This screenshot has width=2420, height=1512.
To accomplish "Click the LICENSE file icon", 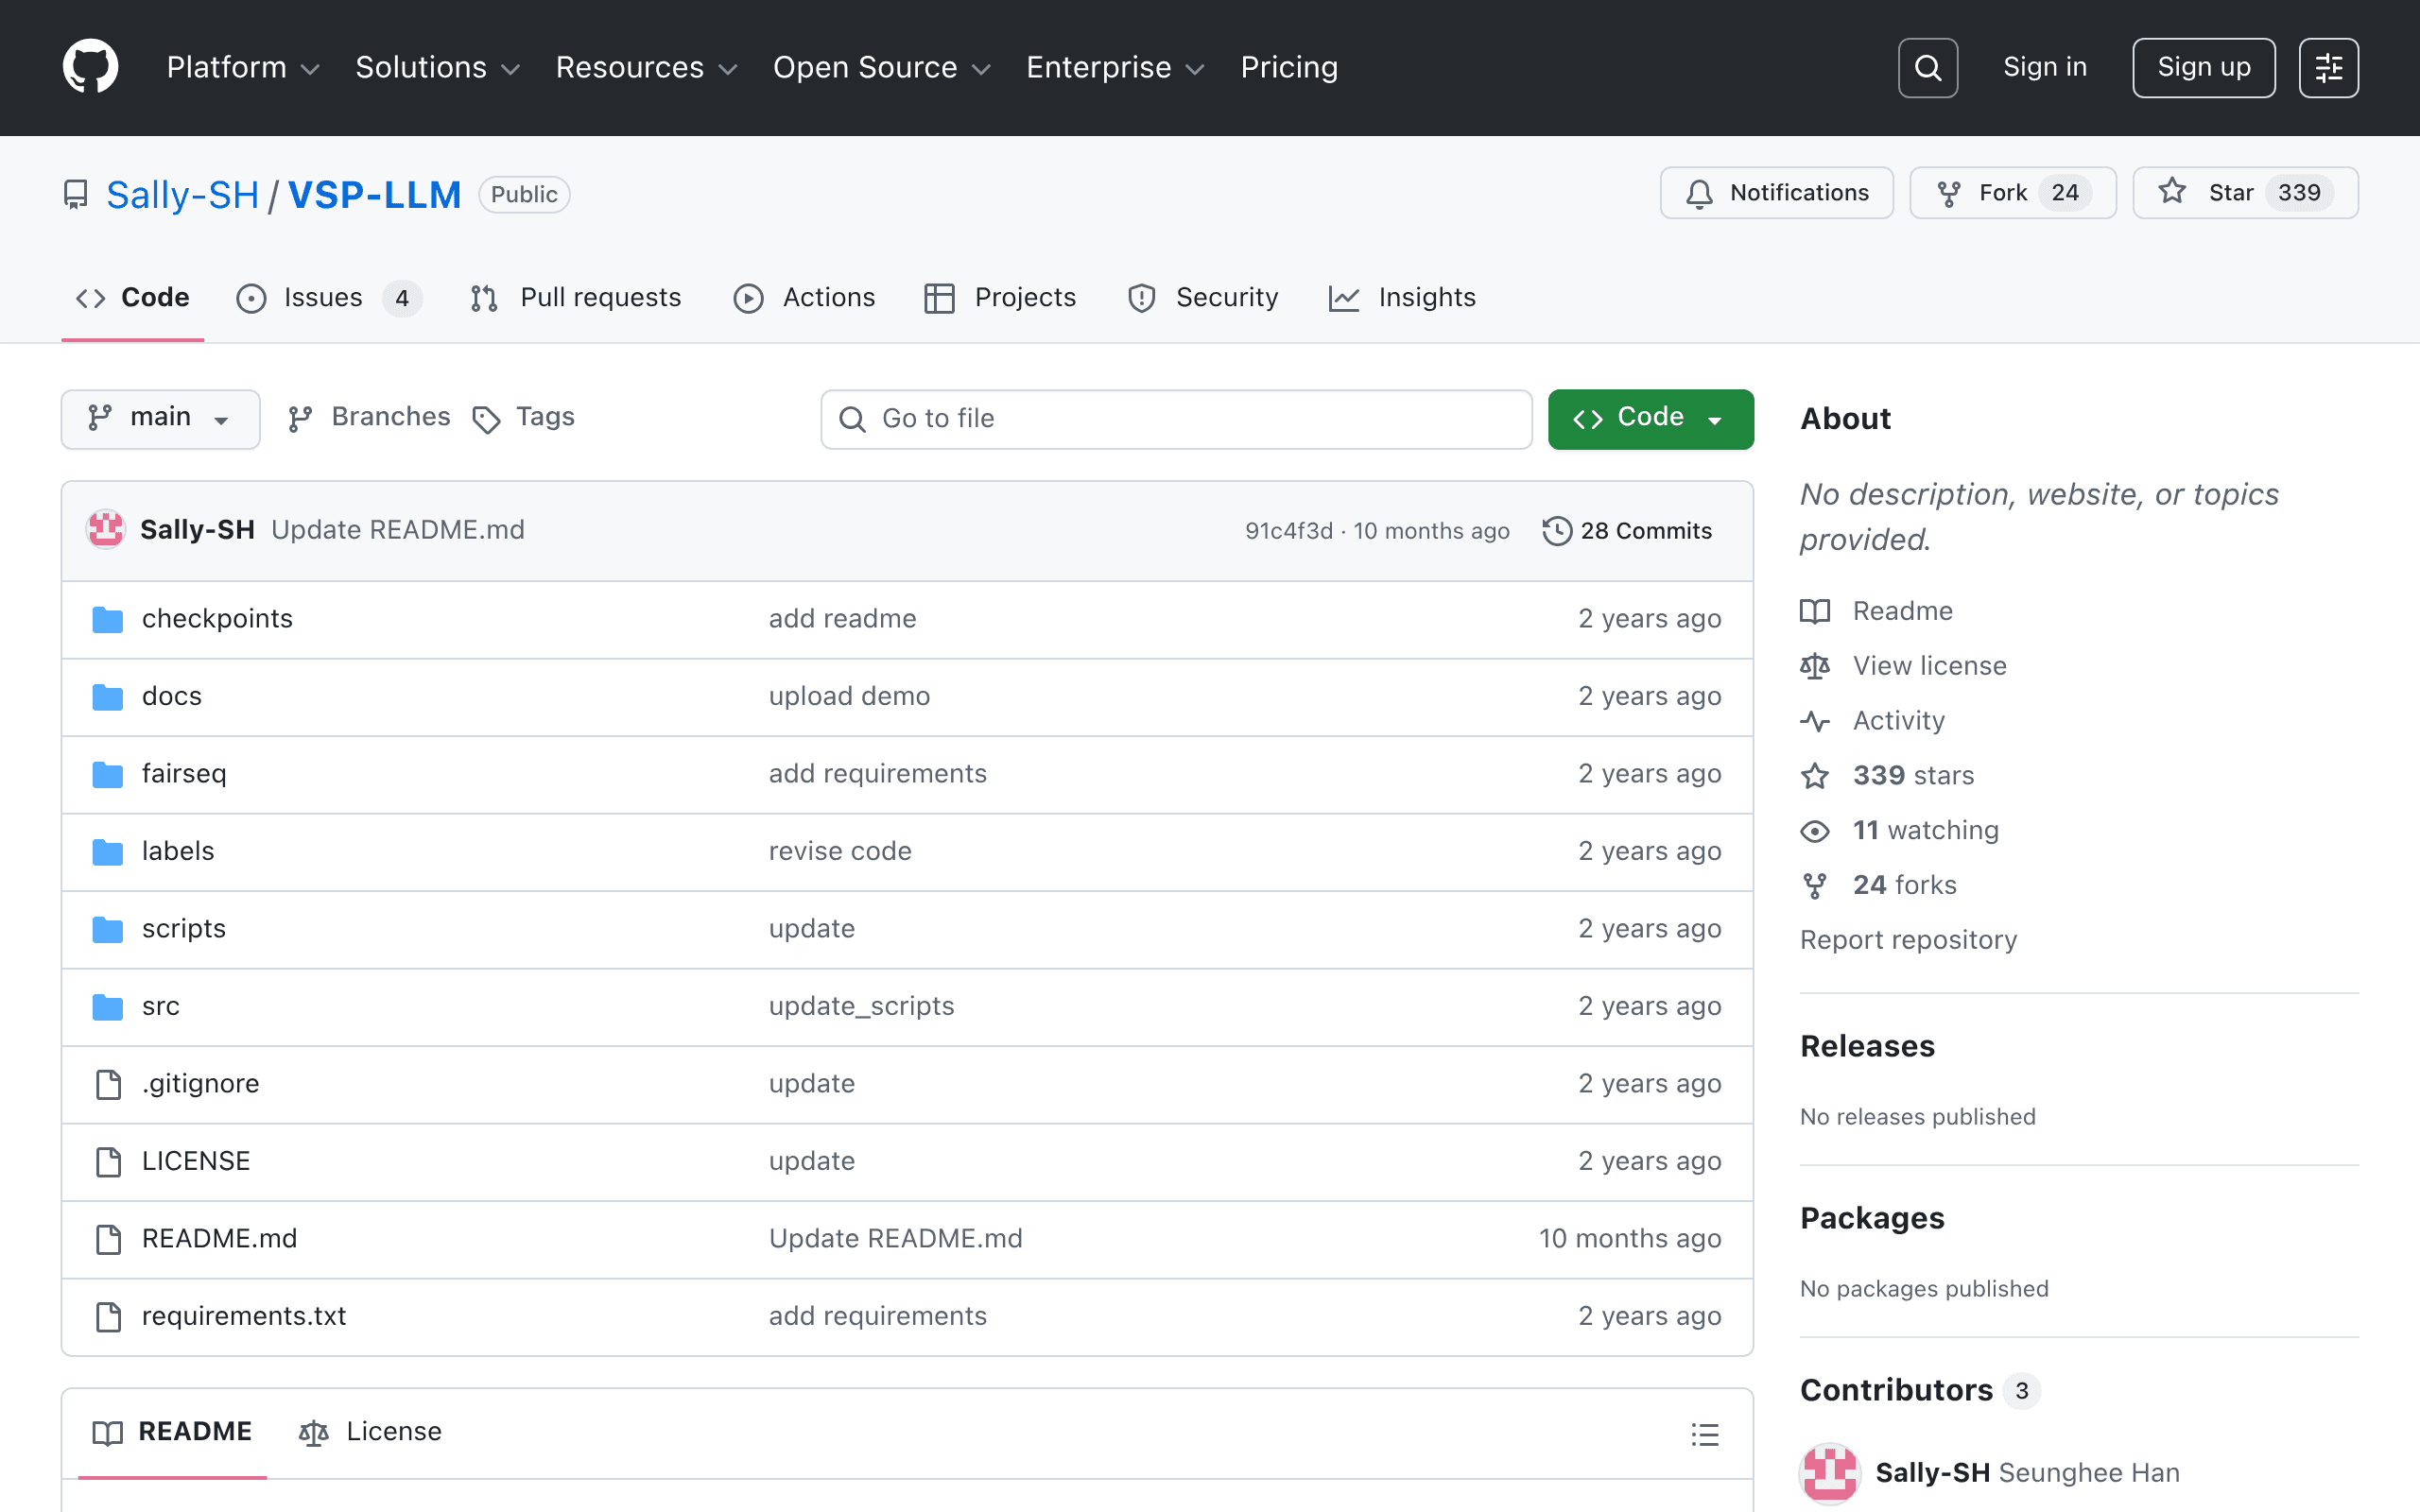I will (x=108, y=1161).
